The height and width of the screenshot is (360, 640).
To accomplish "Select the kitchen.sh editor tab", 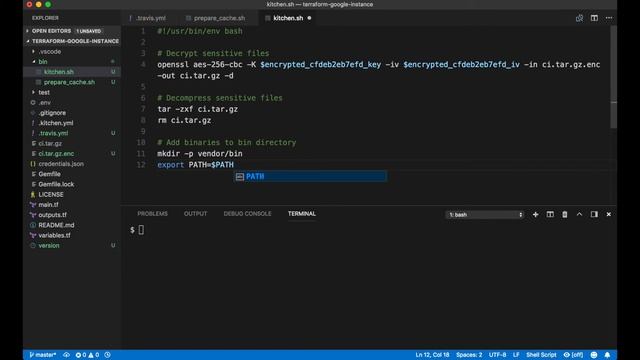I will (288, 18).
